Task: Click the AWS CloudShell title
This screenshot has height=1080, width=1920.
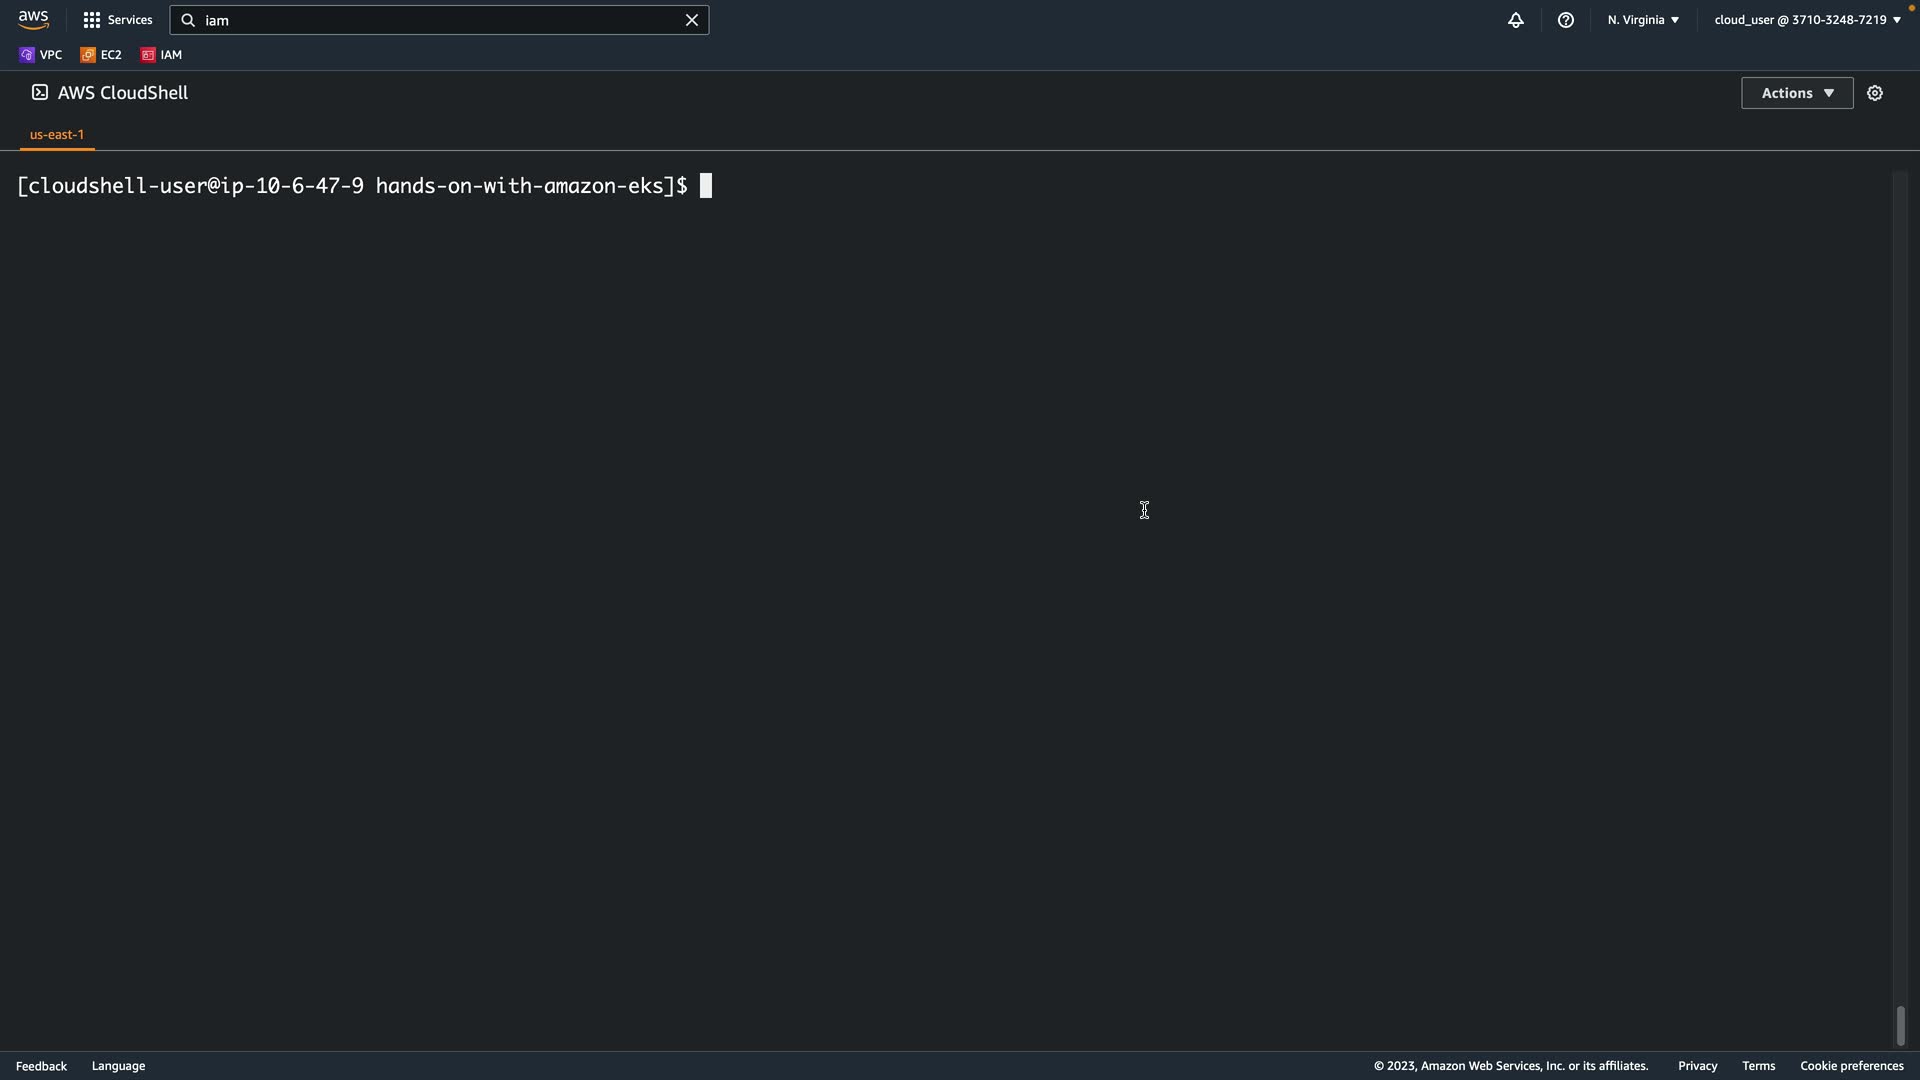Action: [x=122, y=93]
